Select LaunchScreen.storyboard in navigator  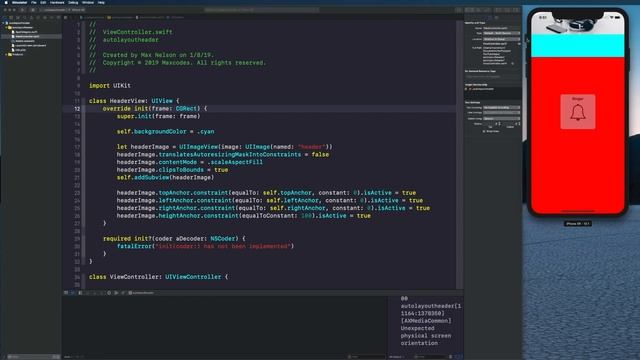click(30, 45)
